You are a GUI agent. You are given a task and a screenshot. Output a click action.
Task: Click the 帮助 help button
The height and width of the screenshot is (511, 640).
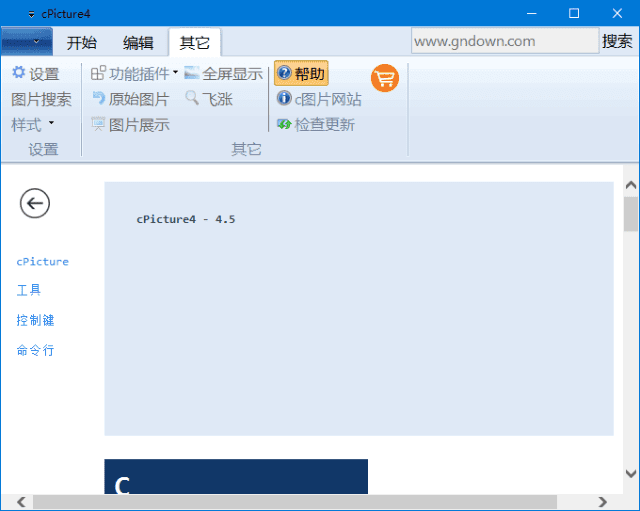point(301,74)
